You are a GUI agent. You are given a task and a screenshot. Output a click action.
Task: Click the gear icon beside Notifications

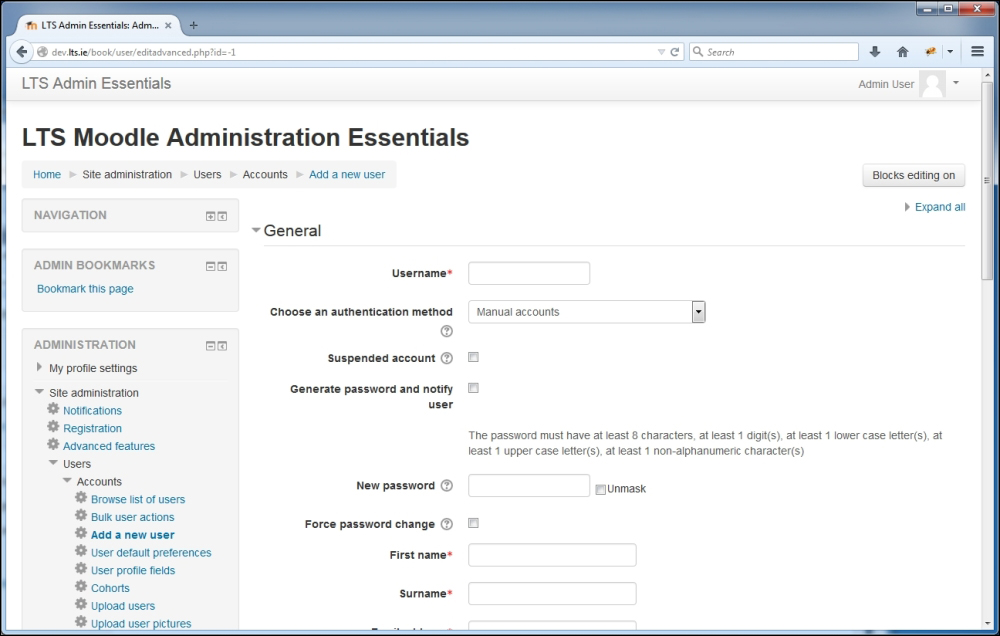52,410
